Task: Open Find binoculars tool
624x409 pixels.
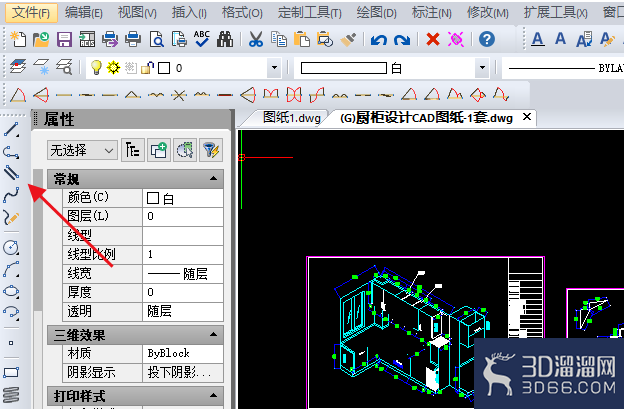Action: point(225,39)
